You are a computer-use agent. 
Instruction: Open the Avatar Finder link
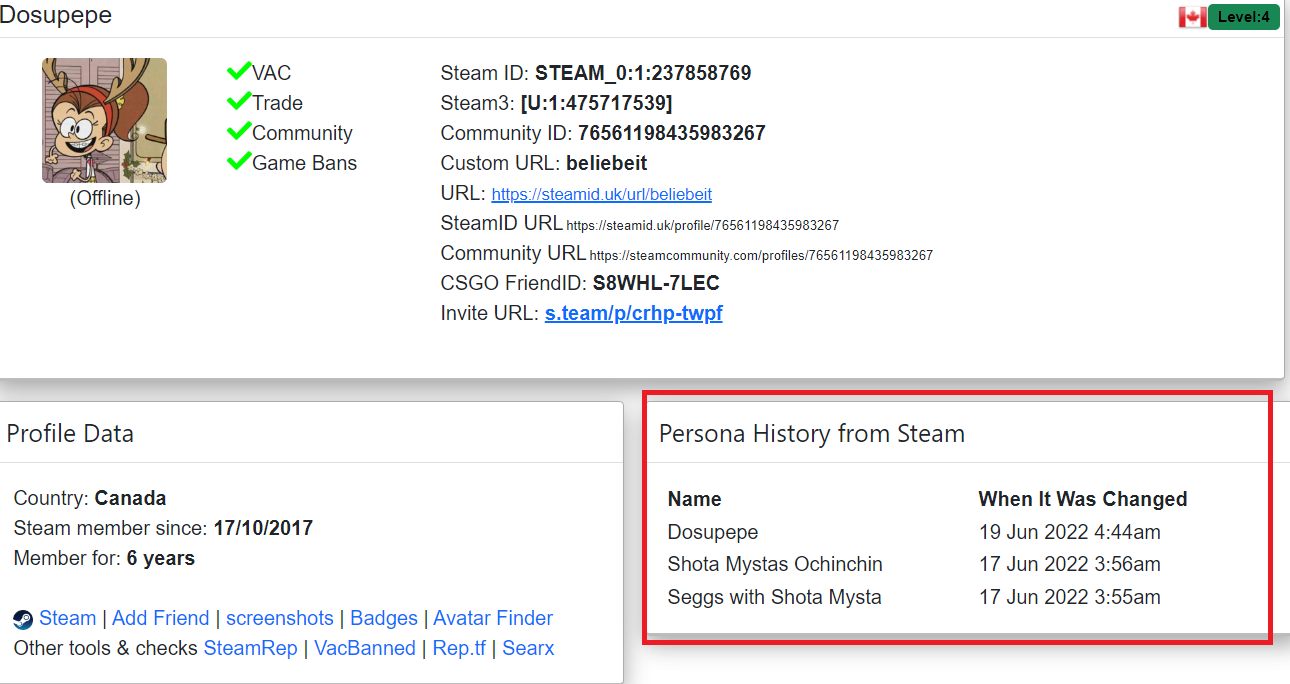pyautogui.click(x=493, y=618)
